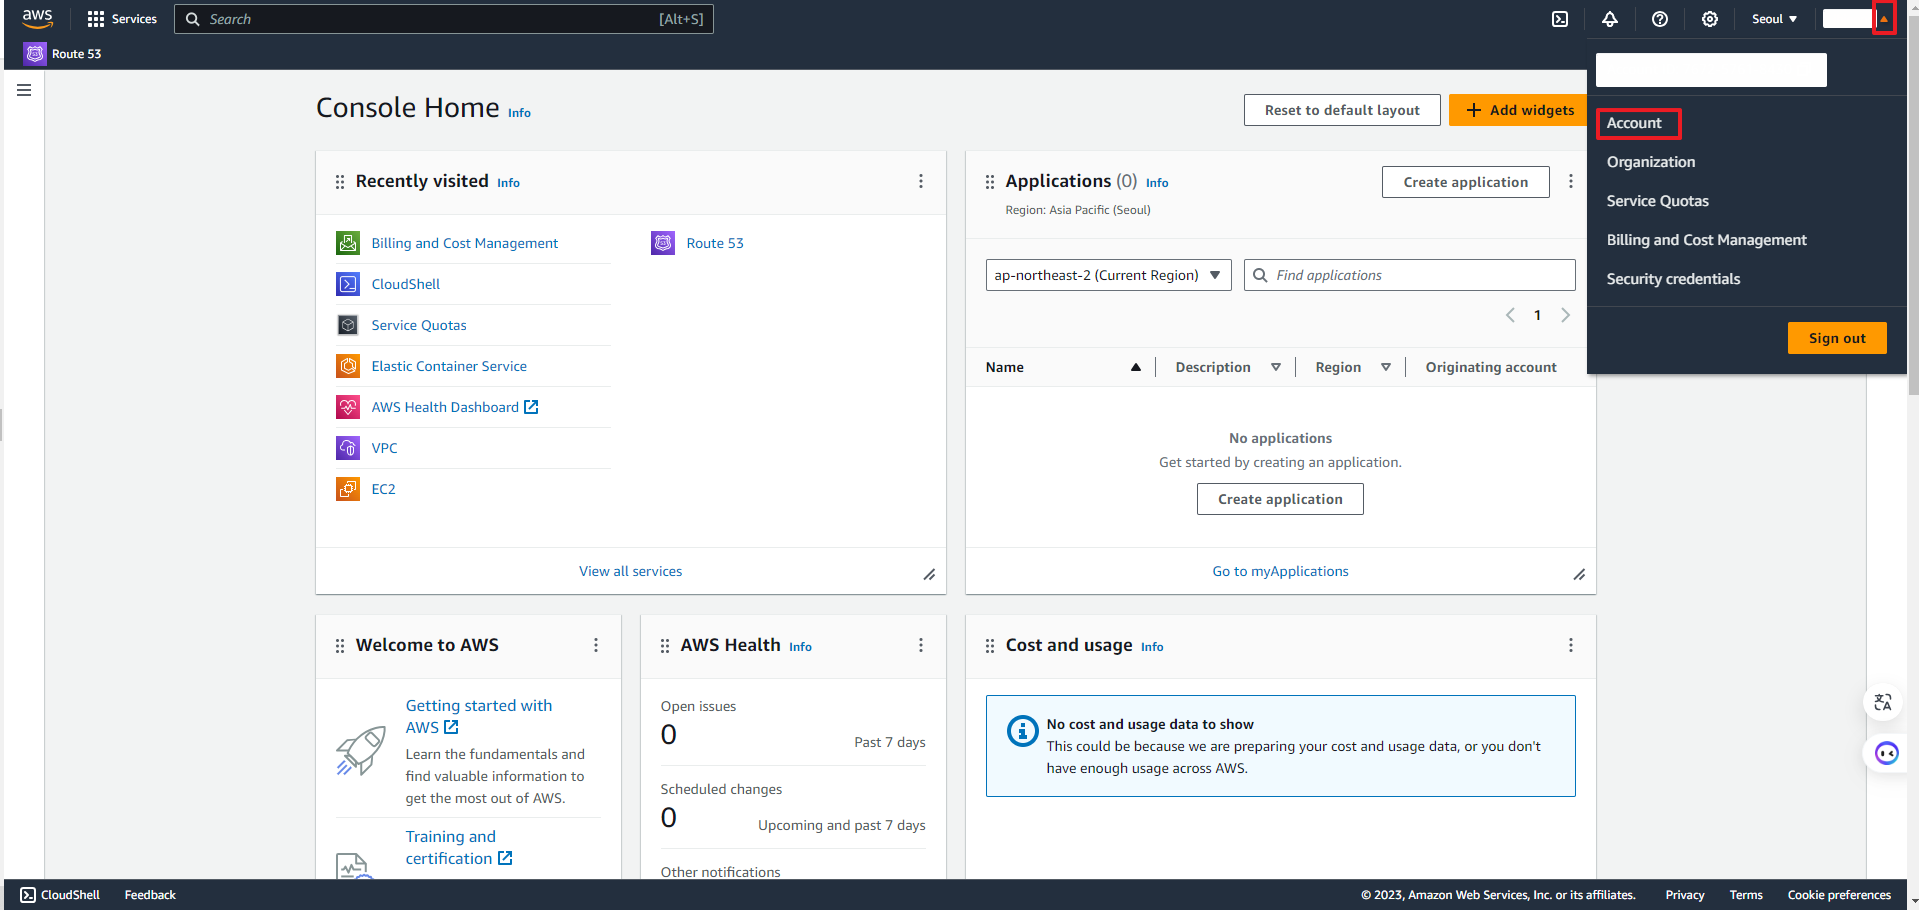
Task: Click the EC2 service icon
Action: pyautogui.click(x=348, y=489)
